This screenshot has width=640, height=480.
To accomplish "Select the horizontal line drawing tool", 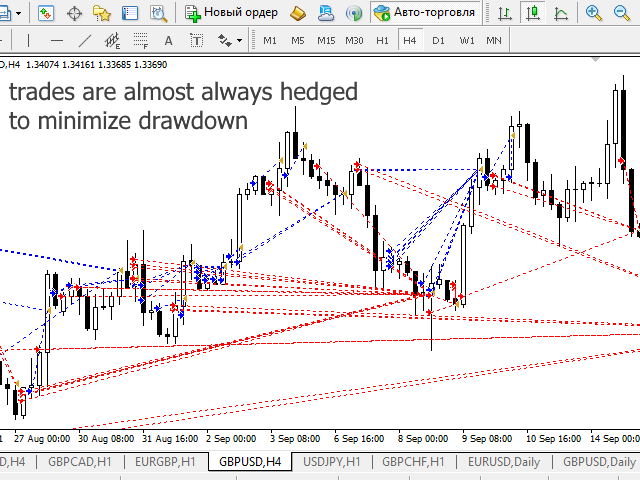I will pos(57,40).
